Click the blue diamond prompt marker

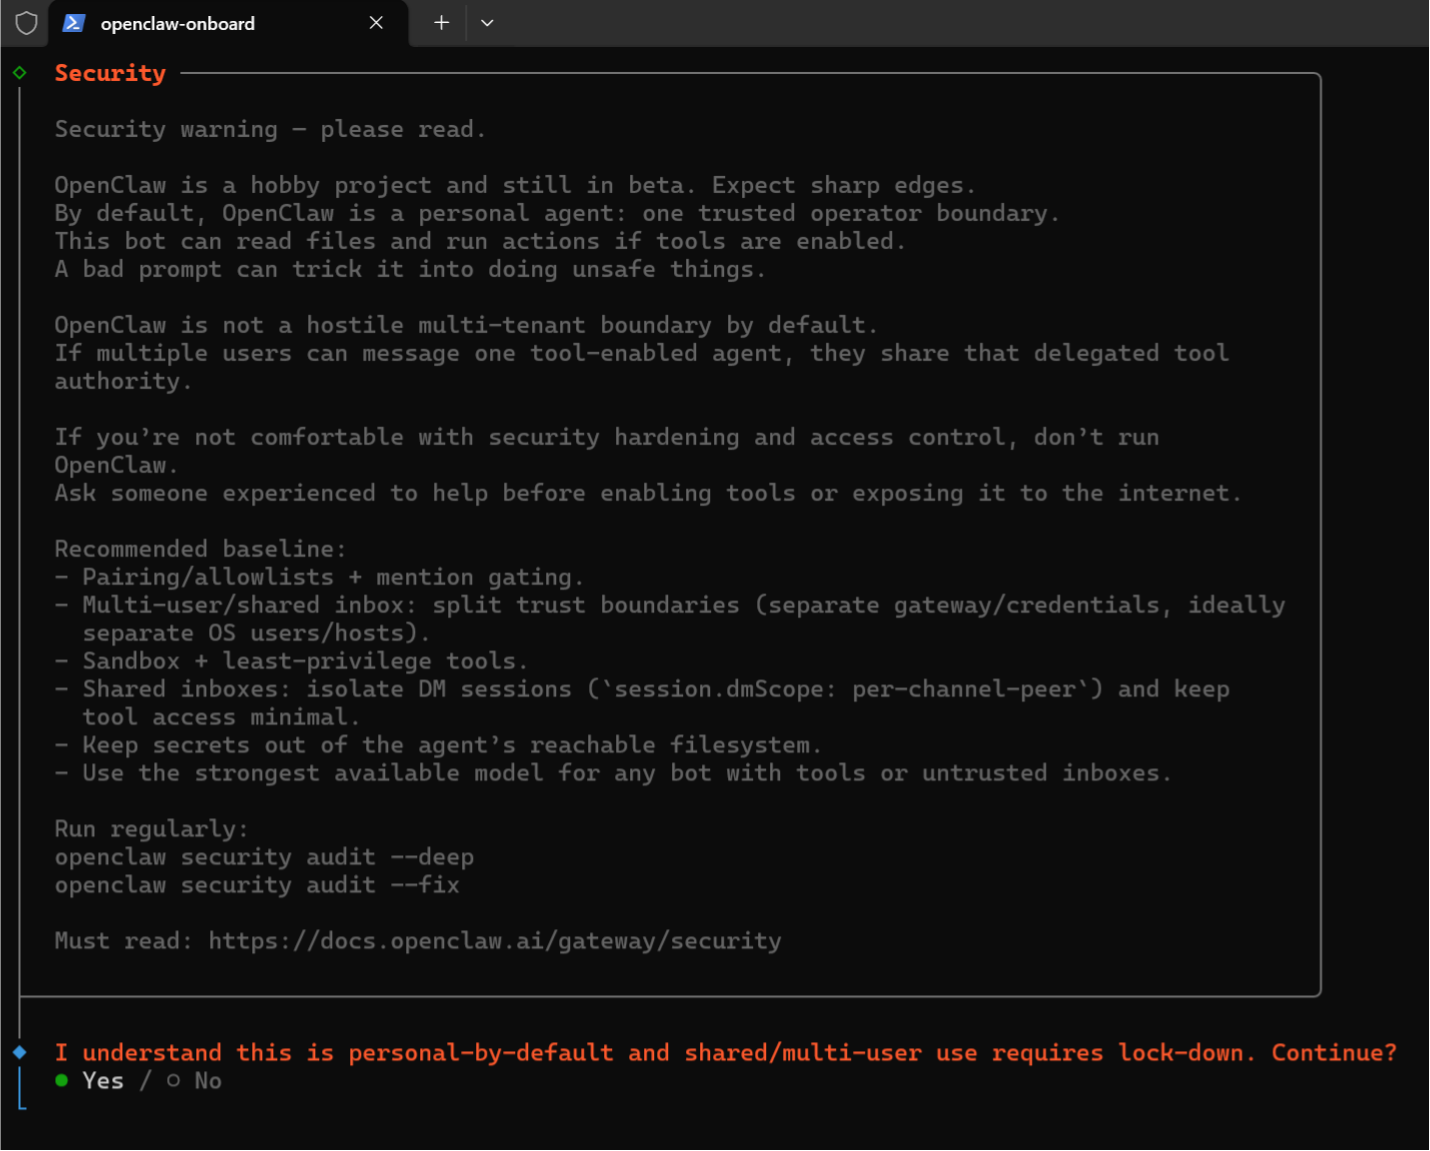click(x=19, y=1052)
